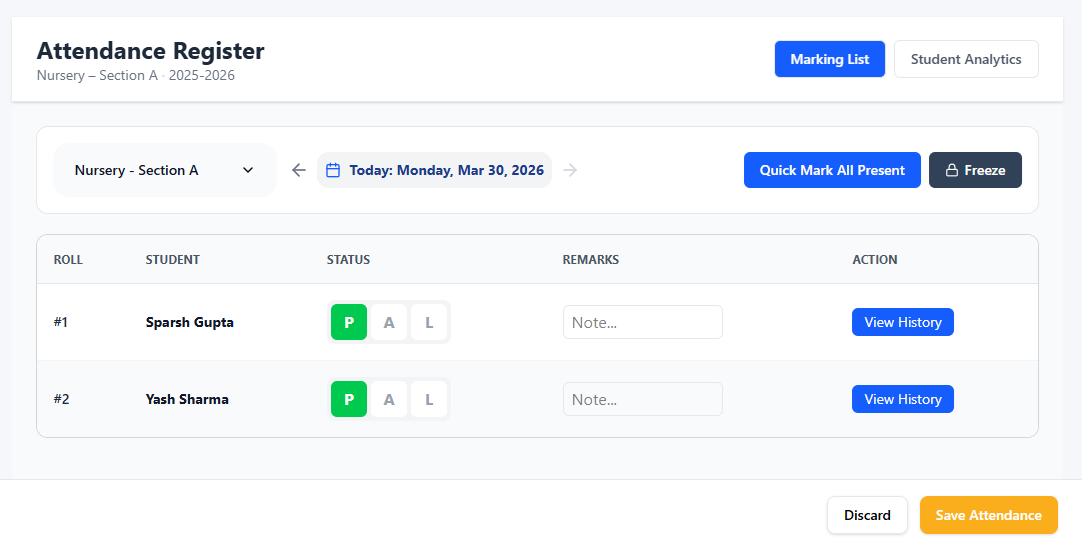This screenshot has width=1082, height=548.
Task: Click the calendar icon in date picker
Action: pos(334,170)
